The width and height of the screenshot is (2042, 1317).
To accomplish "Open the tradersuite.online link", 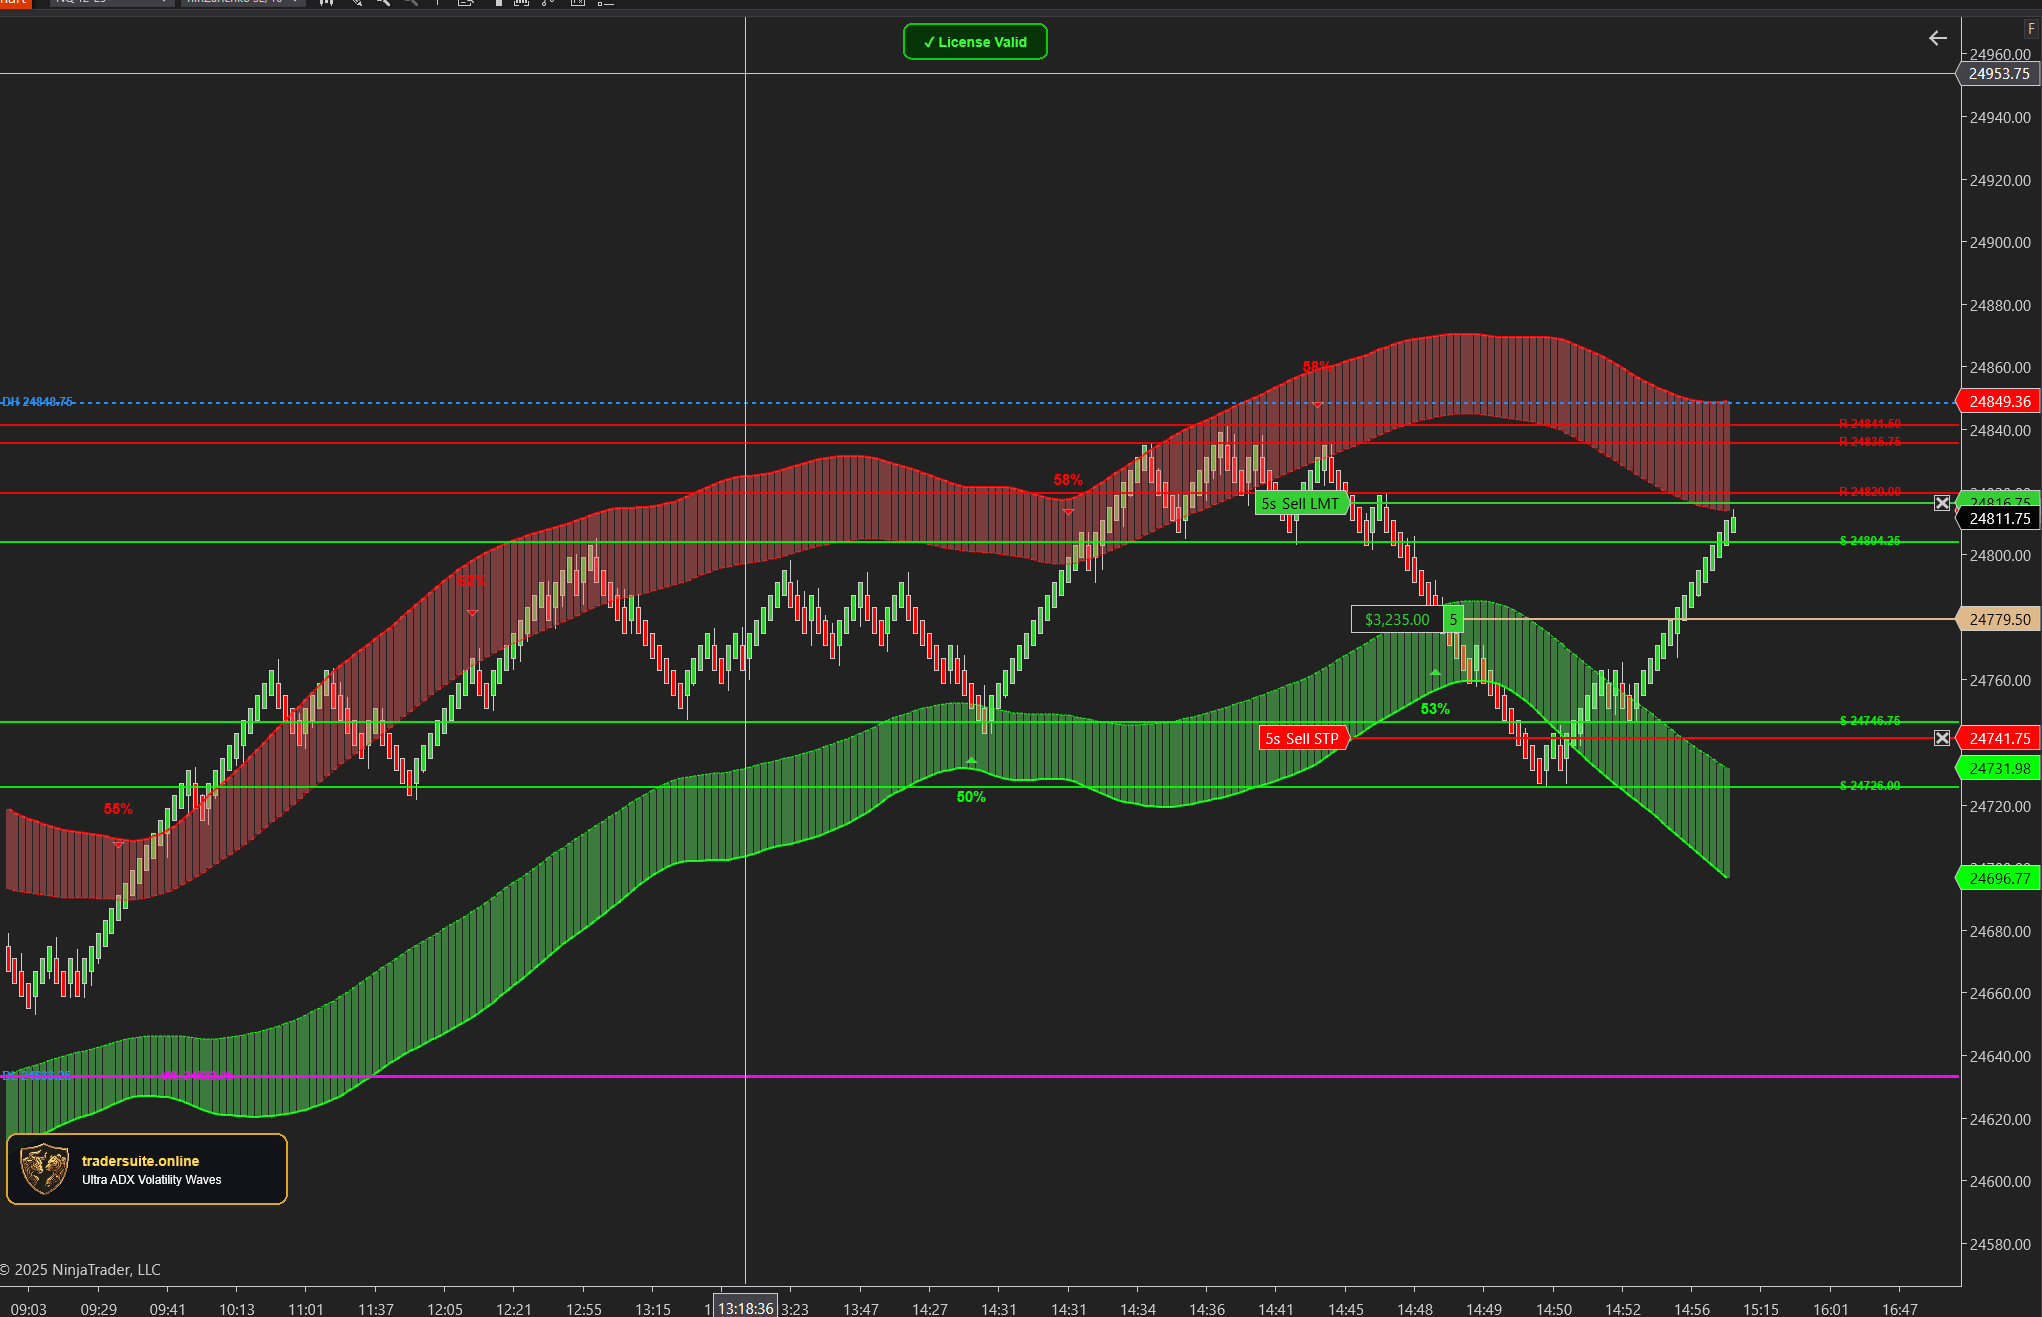I will click(x=140, y=1161).
